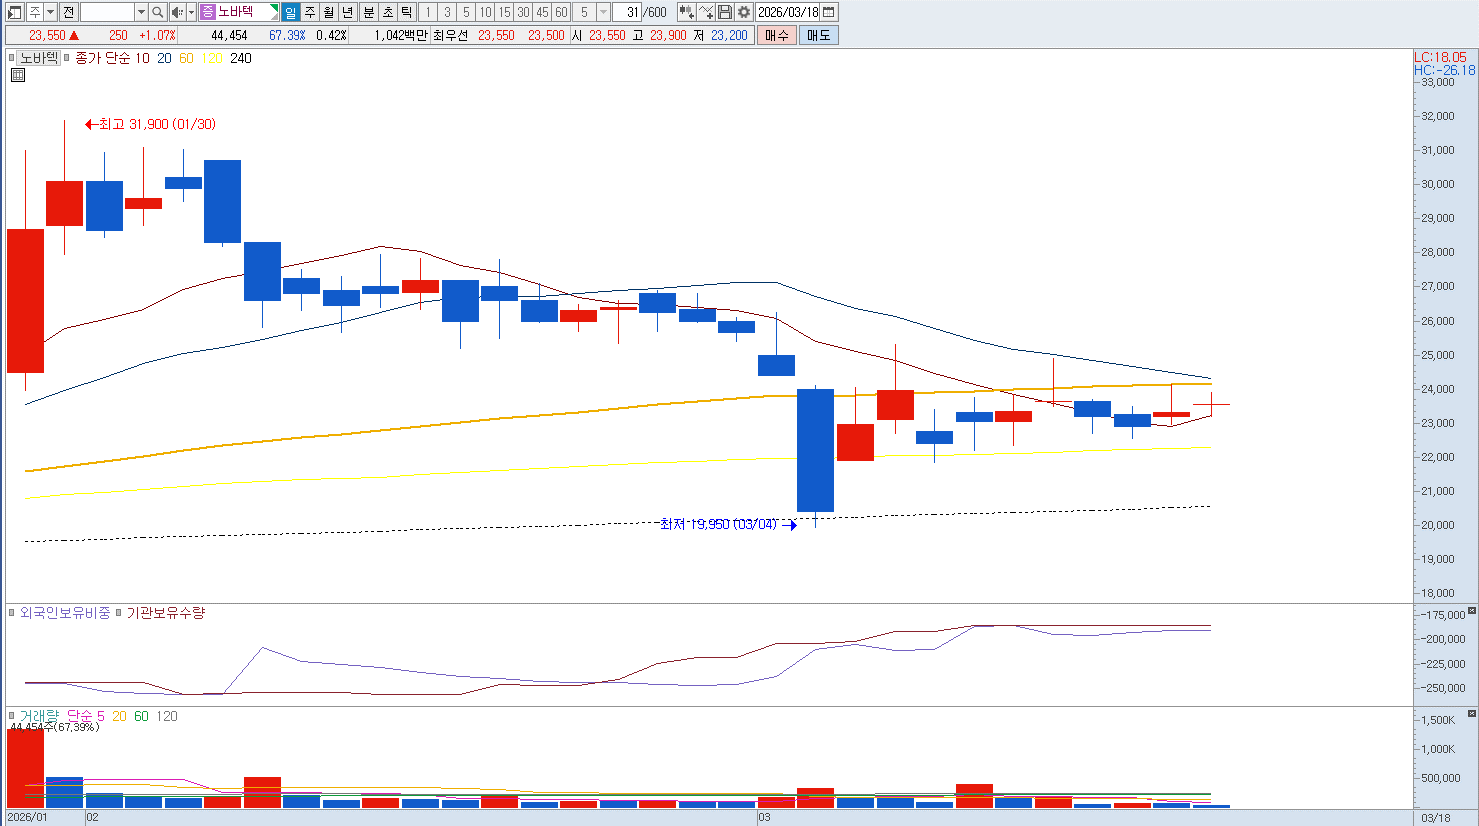This screenshot has width=1479, height=826.
Task: Click the line indicator tool icon
Action: (x=706, y=12)
